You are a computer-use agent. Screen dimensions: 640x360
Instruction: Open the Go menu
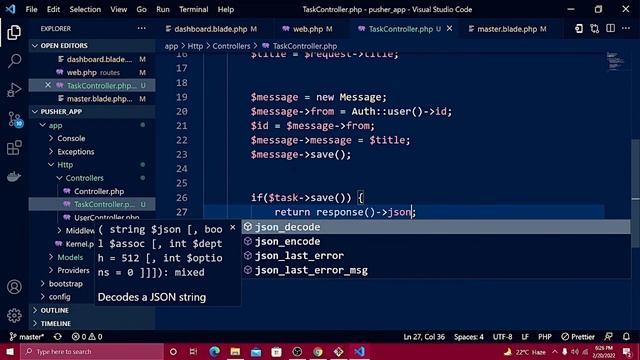pyautogui.click(x=141, y=9)
